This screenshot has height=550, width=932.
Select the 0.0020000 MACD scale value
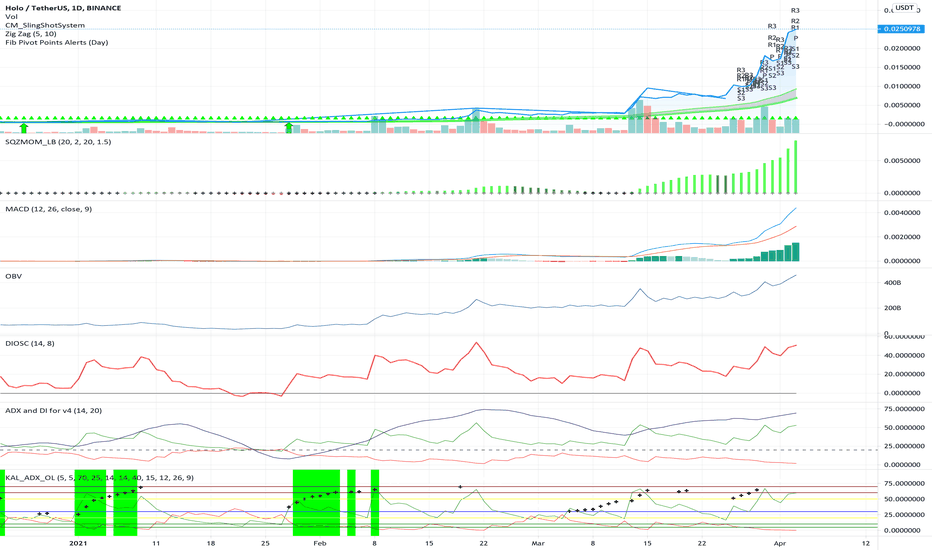pos(902,237)
